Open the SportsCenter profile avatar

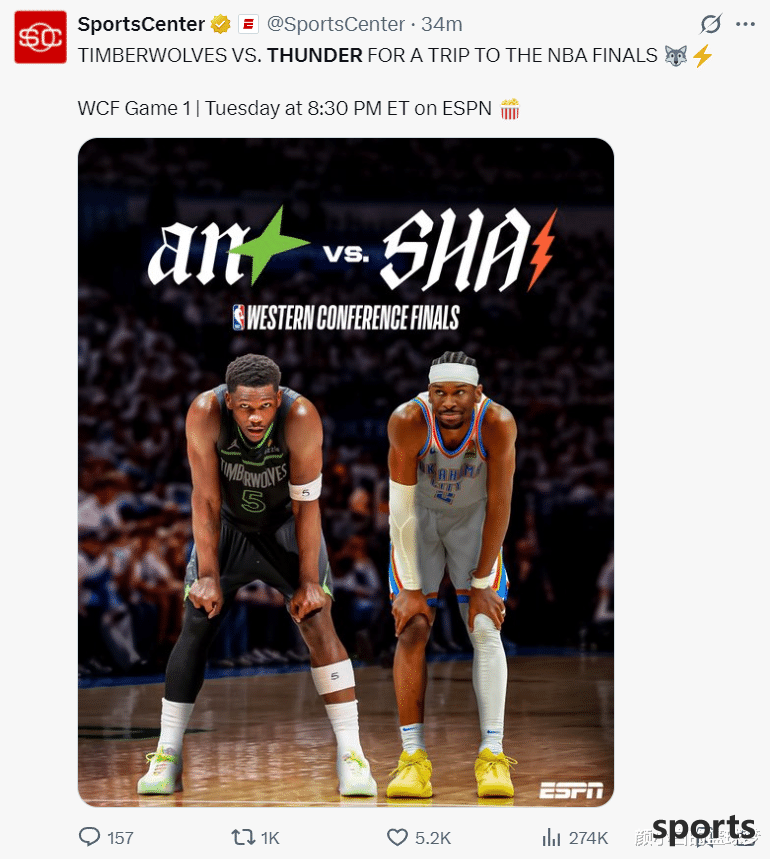coord(40,37)
